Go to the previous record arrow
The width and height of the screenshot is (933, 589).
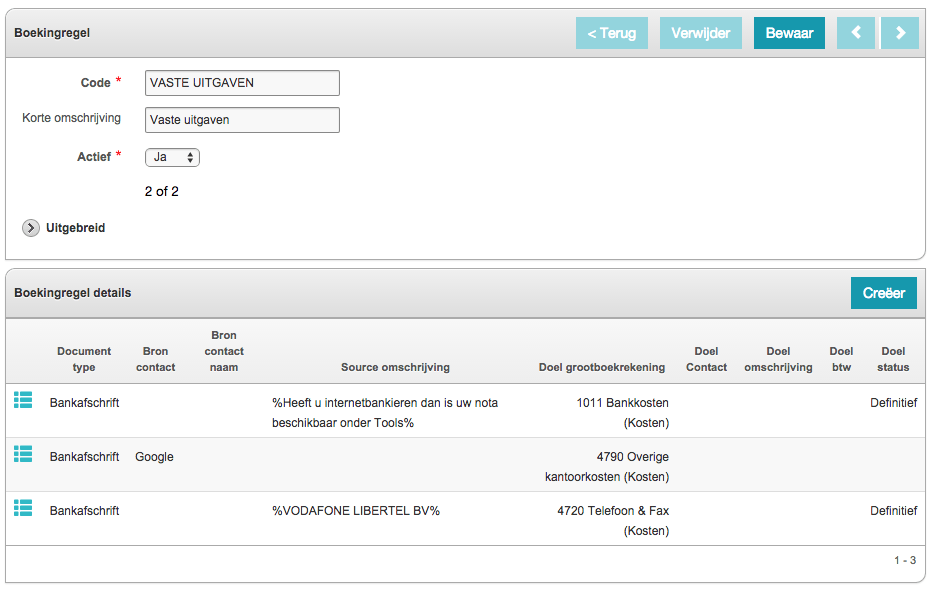pyautogui.click(x=856, y=33)
